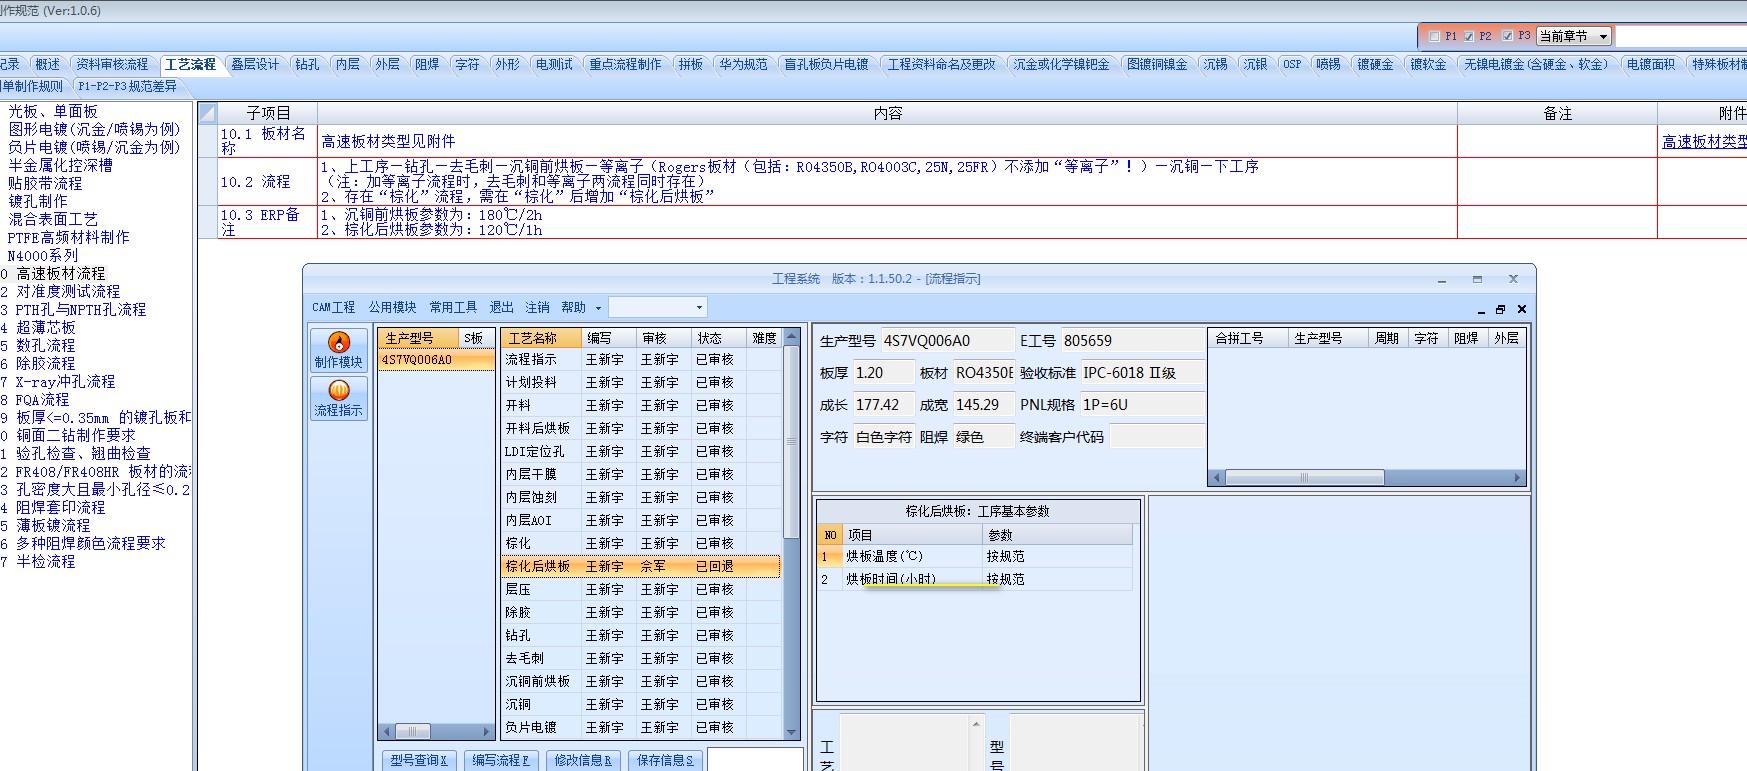Select the LDI定位孔 process row
Screen dimensions: 1747x771
641,451
